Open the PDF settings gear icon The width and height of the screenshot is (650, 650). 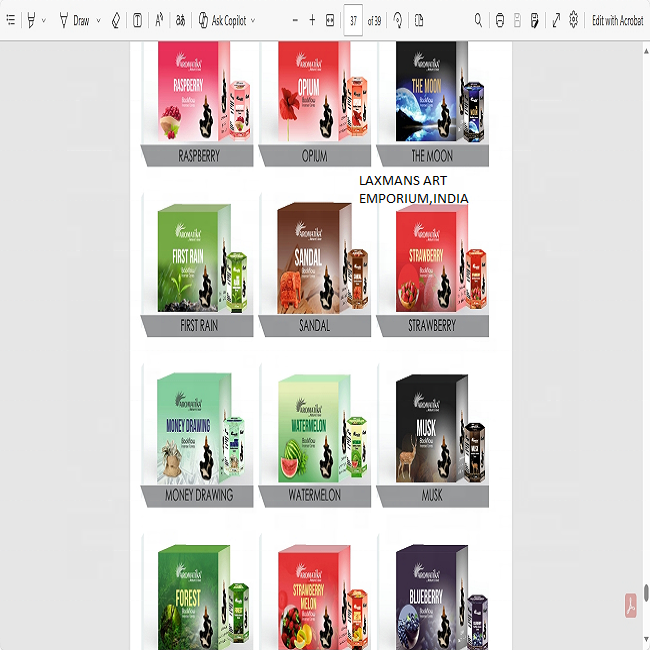pos(573,19)
